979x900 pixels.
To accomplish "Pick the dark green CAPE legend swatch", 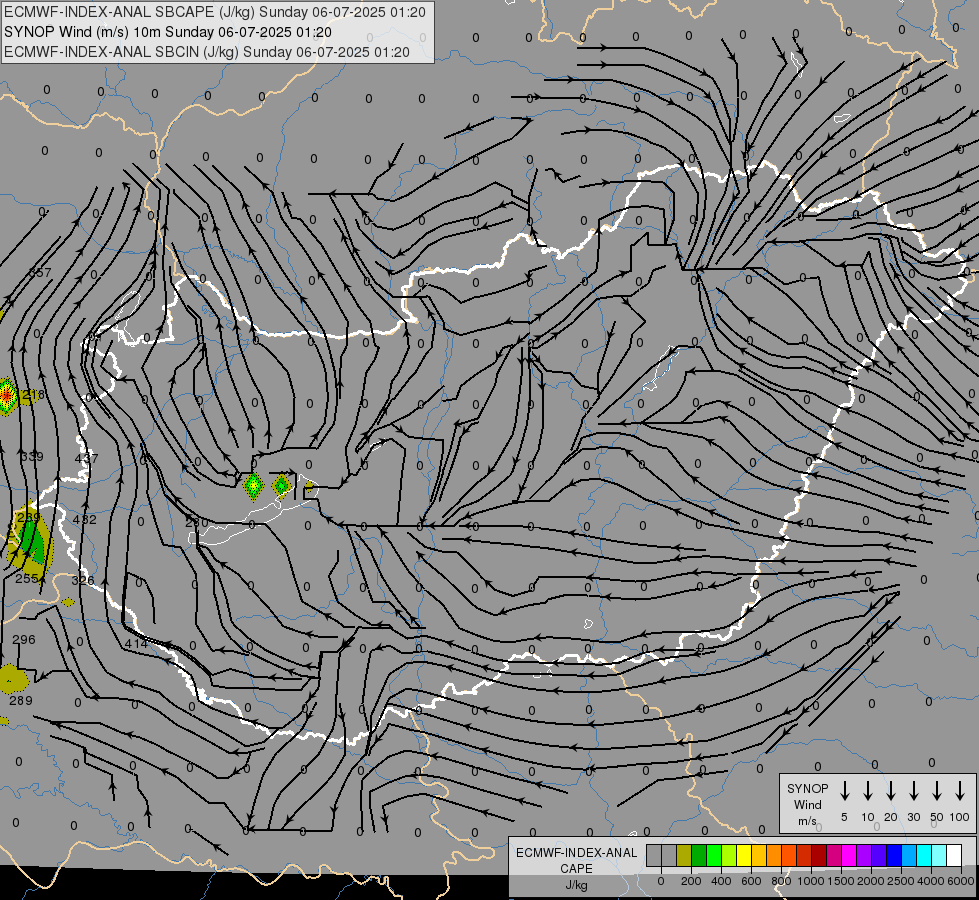I will point(699,855).
